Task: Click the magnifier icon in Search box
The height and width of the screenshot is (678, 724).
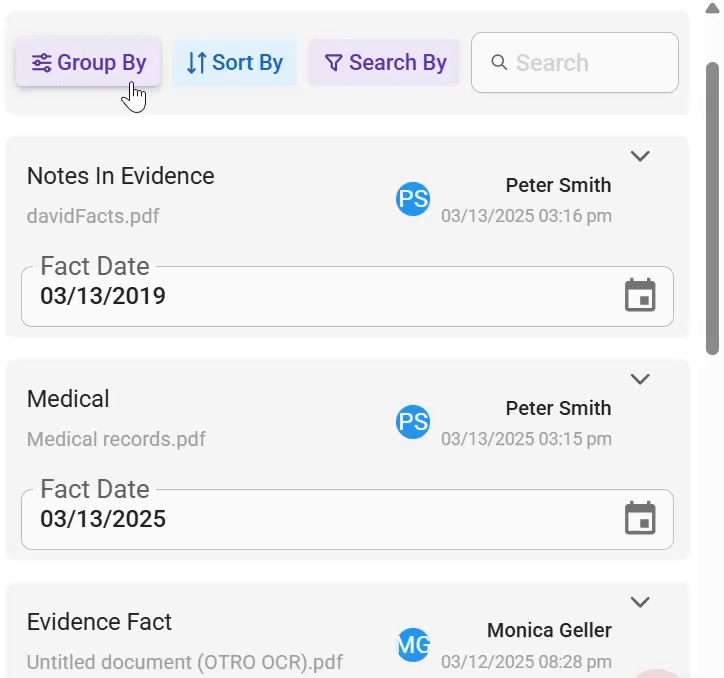Action: click(x=499, y=62)
